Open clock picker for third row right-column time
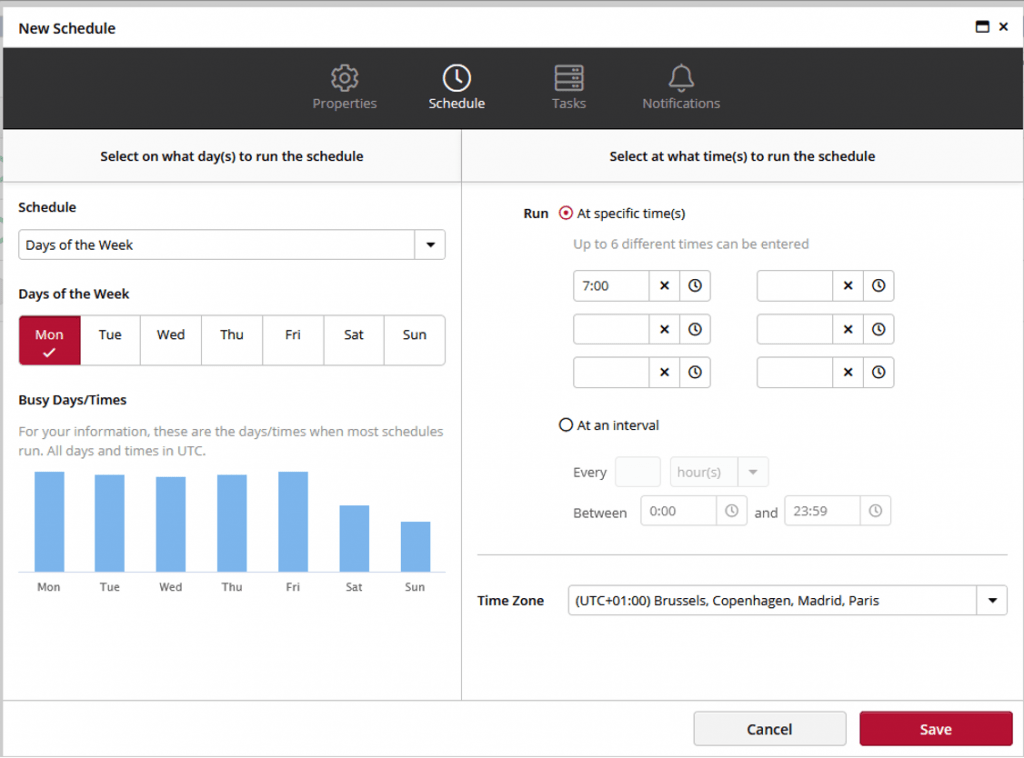1024x758 pixels. point(878,372)
